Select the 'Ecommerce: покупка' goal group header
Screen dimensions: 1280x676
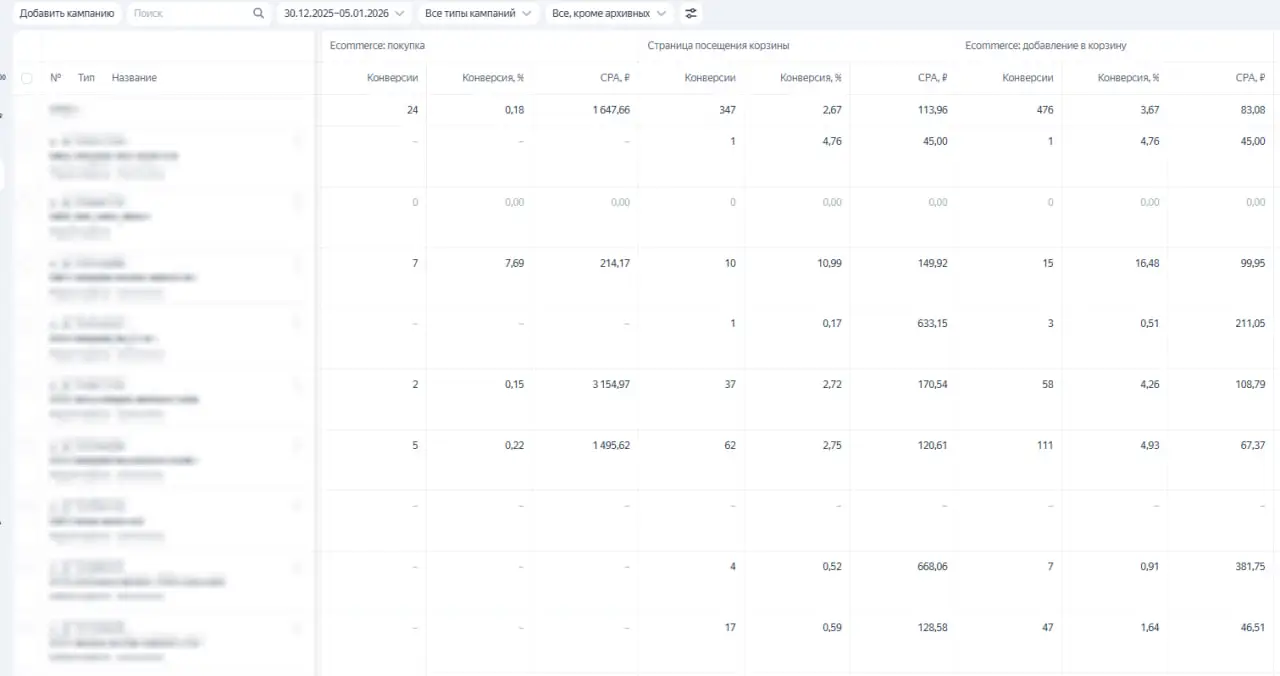(377, 46)
